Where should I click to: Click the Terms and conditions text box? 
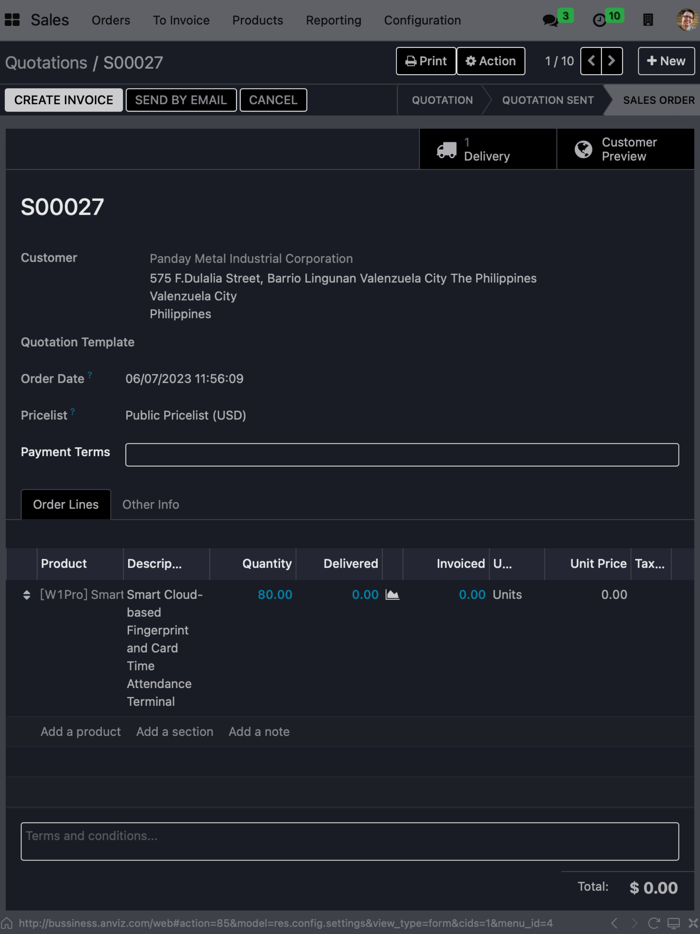350,841
